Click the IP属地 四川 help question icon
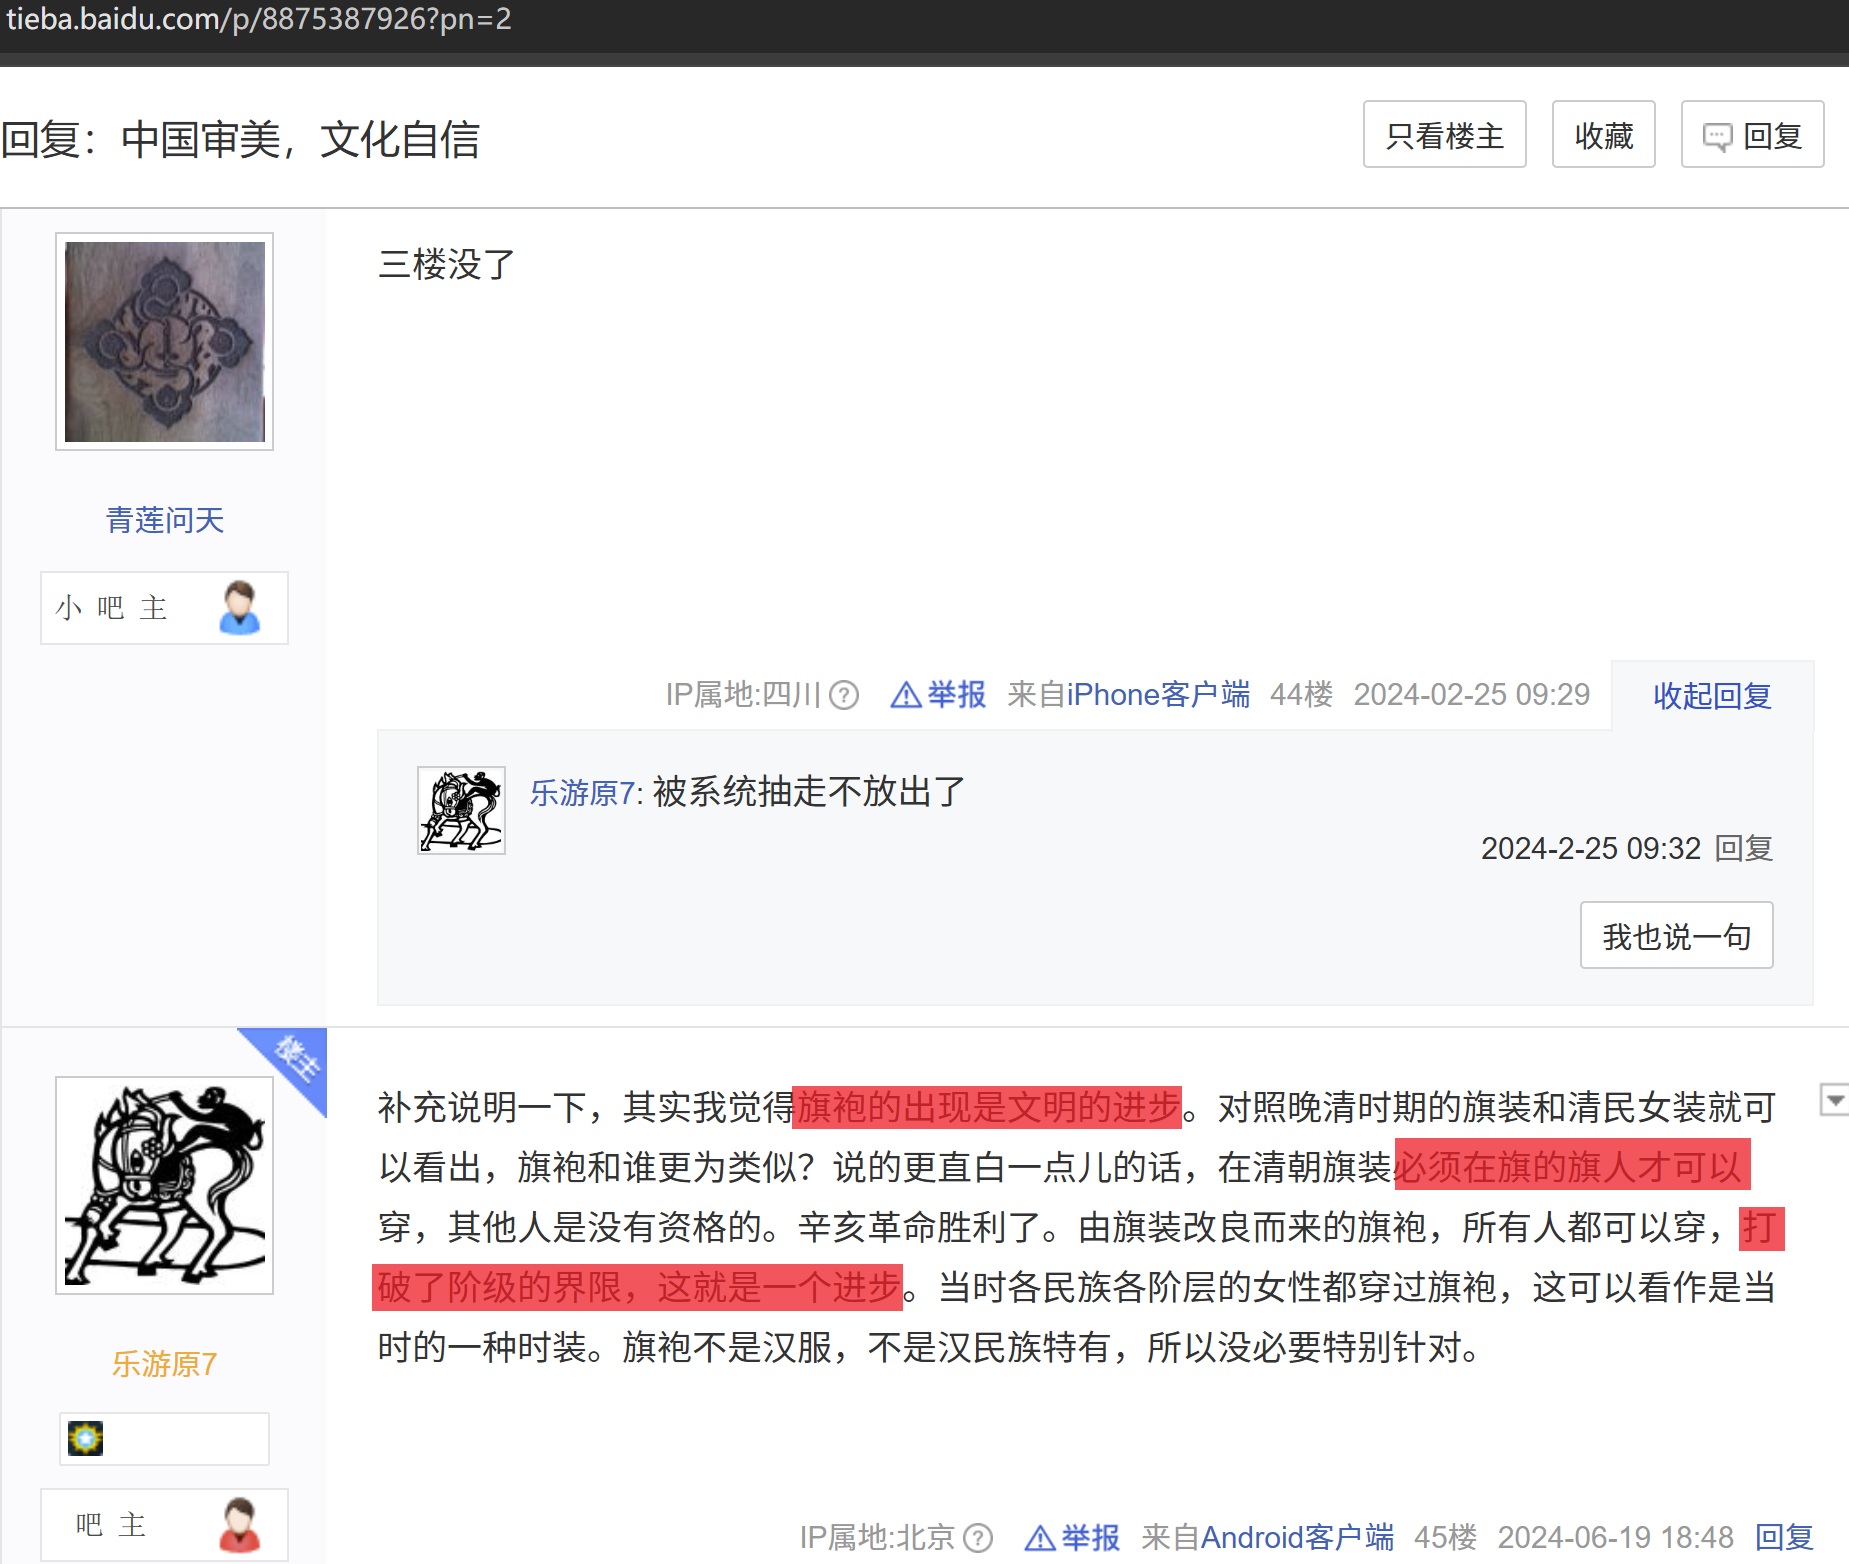1849x1564 pixels. pos(845,695)
